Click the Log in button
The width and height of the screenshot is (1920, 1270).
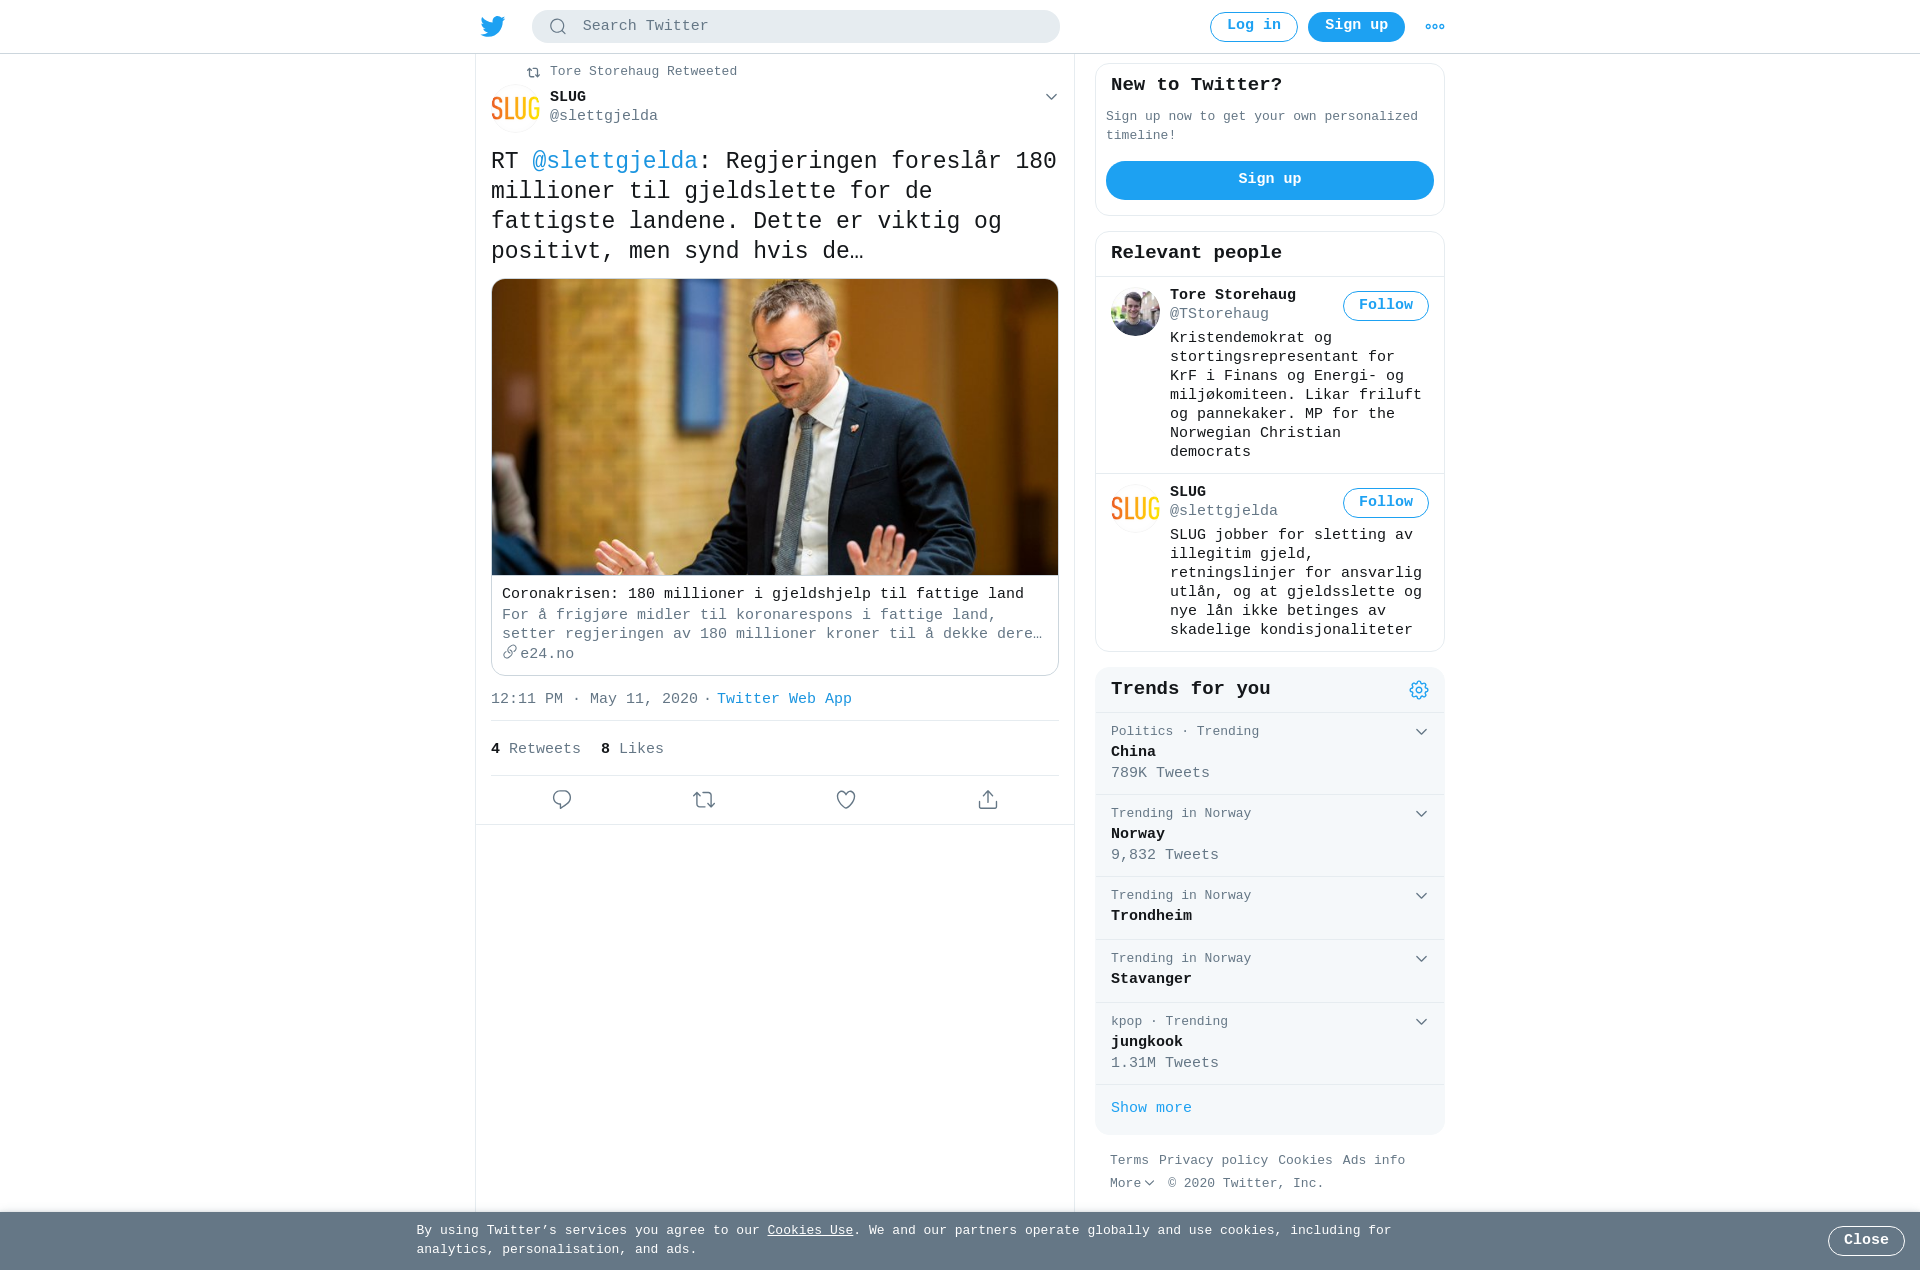coord(1253,27)
